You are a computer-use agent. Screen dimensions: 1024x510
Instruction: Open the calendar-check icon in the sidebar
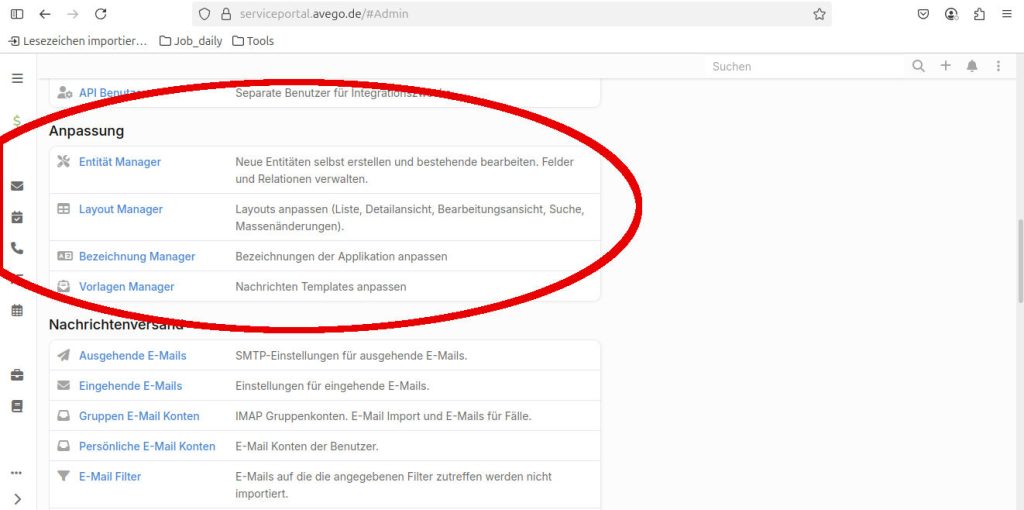(17, 217)
